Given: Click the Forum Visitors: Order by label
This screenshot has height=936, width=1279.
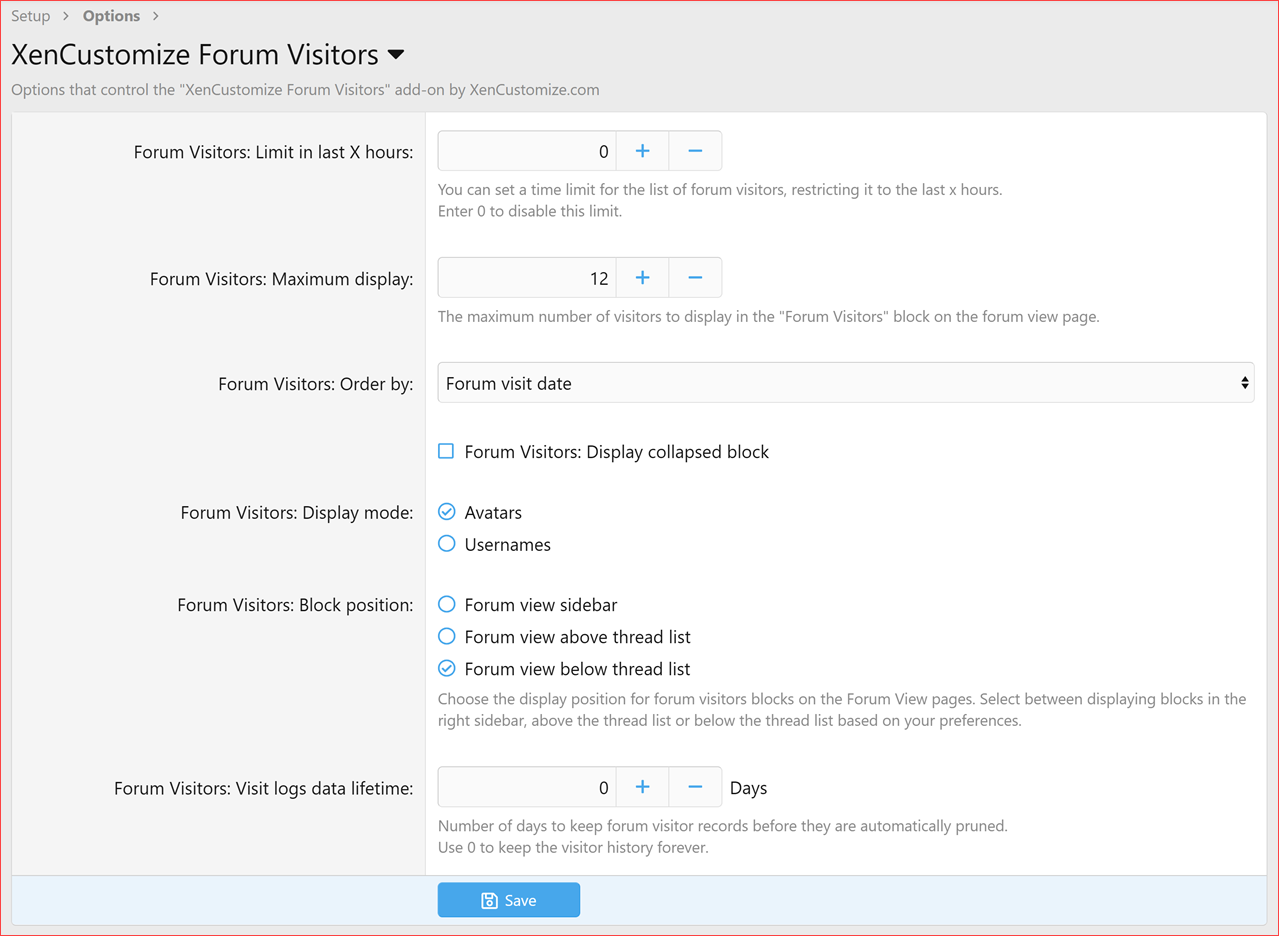Looking at the screenshot, I should pyautogui.click(x=315, y=384).
